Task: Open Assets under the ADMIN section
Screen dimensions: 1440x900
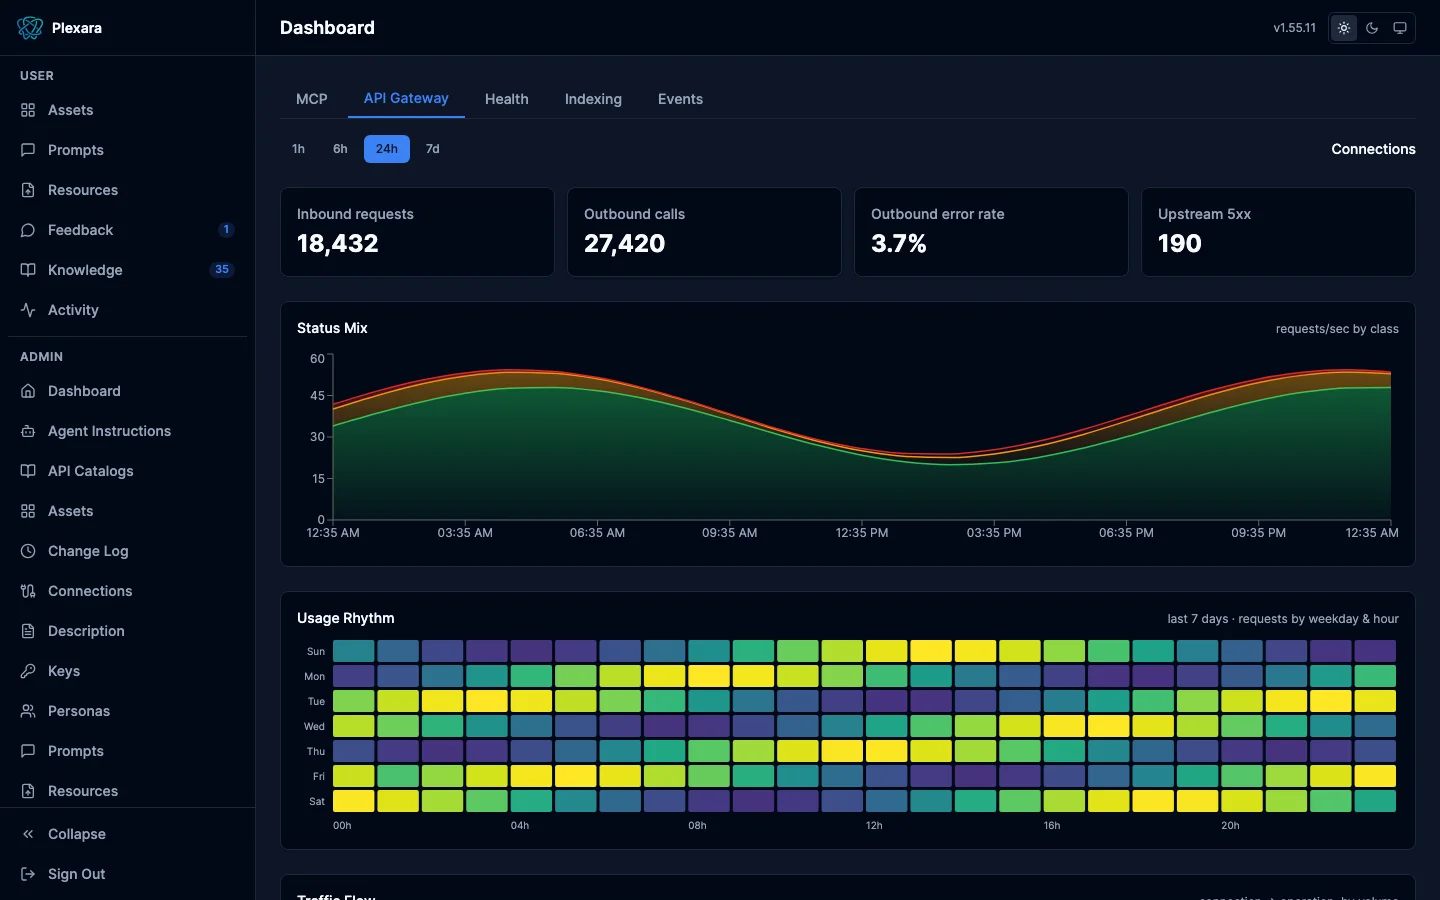Action: [x=127, y=511]
